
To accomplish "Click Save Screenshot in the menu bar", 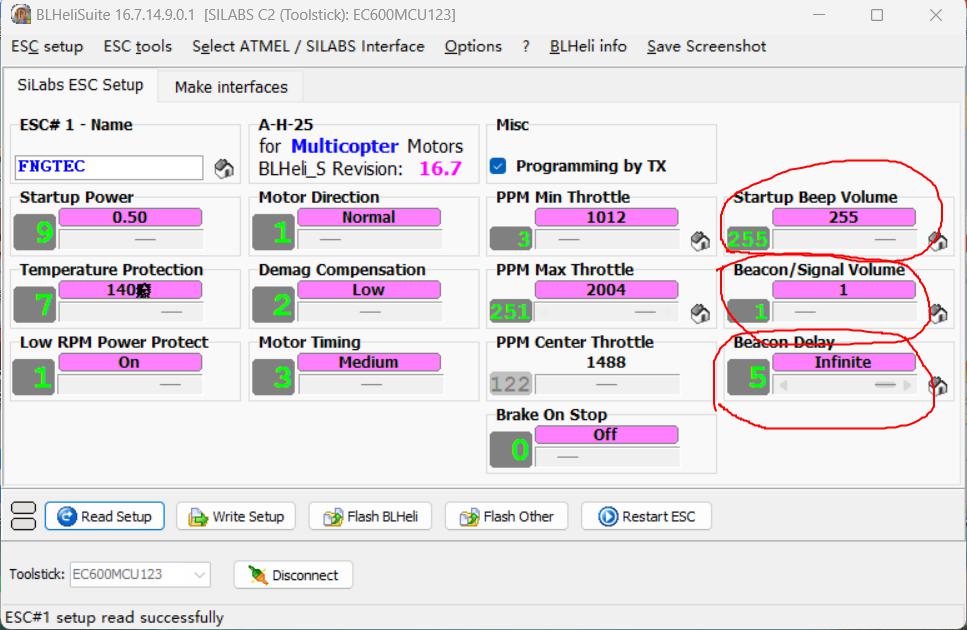I will pos(706,46).
